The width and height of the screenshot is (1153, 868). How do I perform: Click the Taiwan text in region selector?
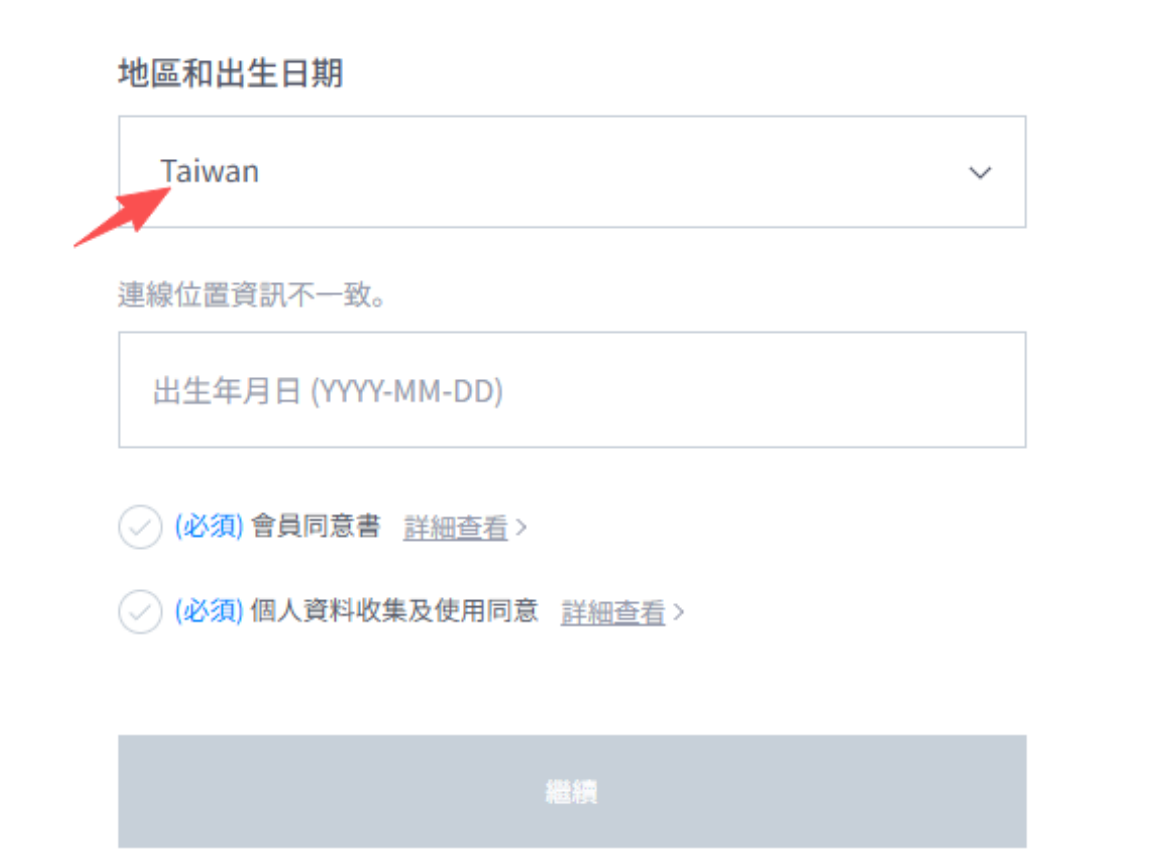point(210,171)
